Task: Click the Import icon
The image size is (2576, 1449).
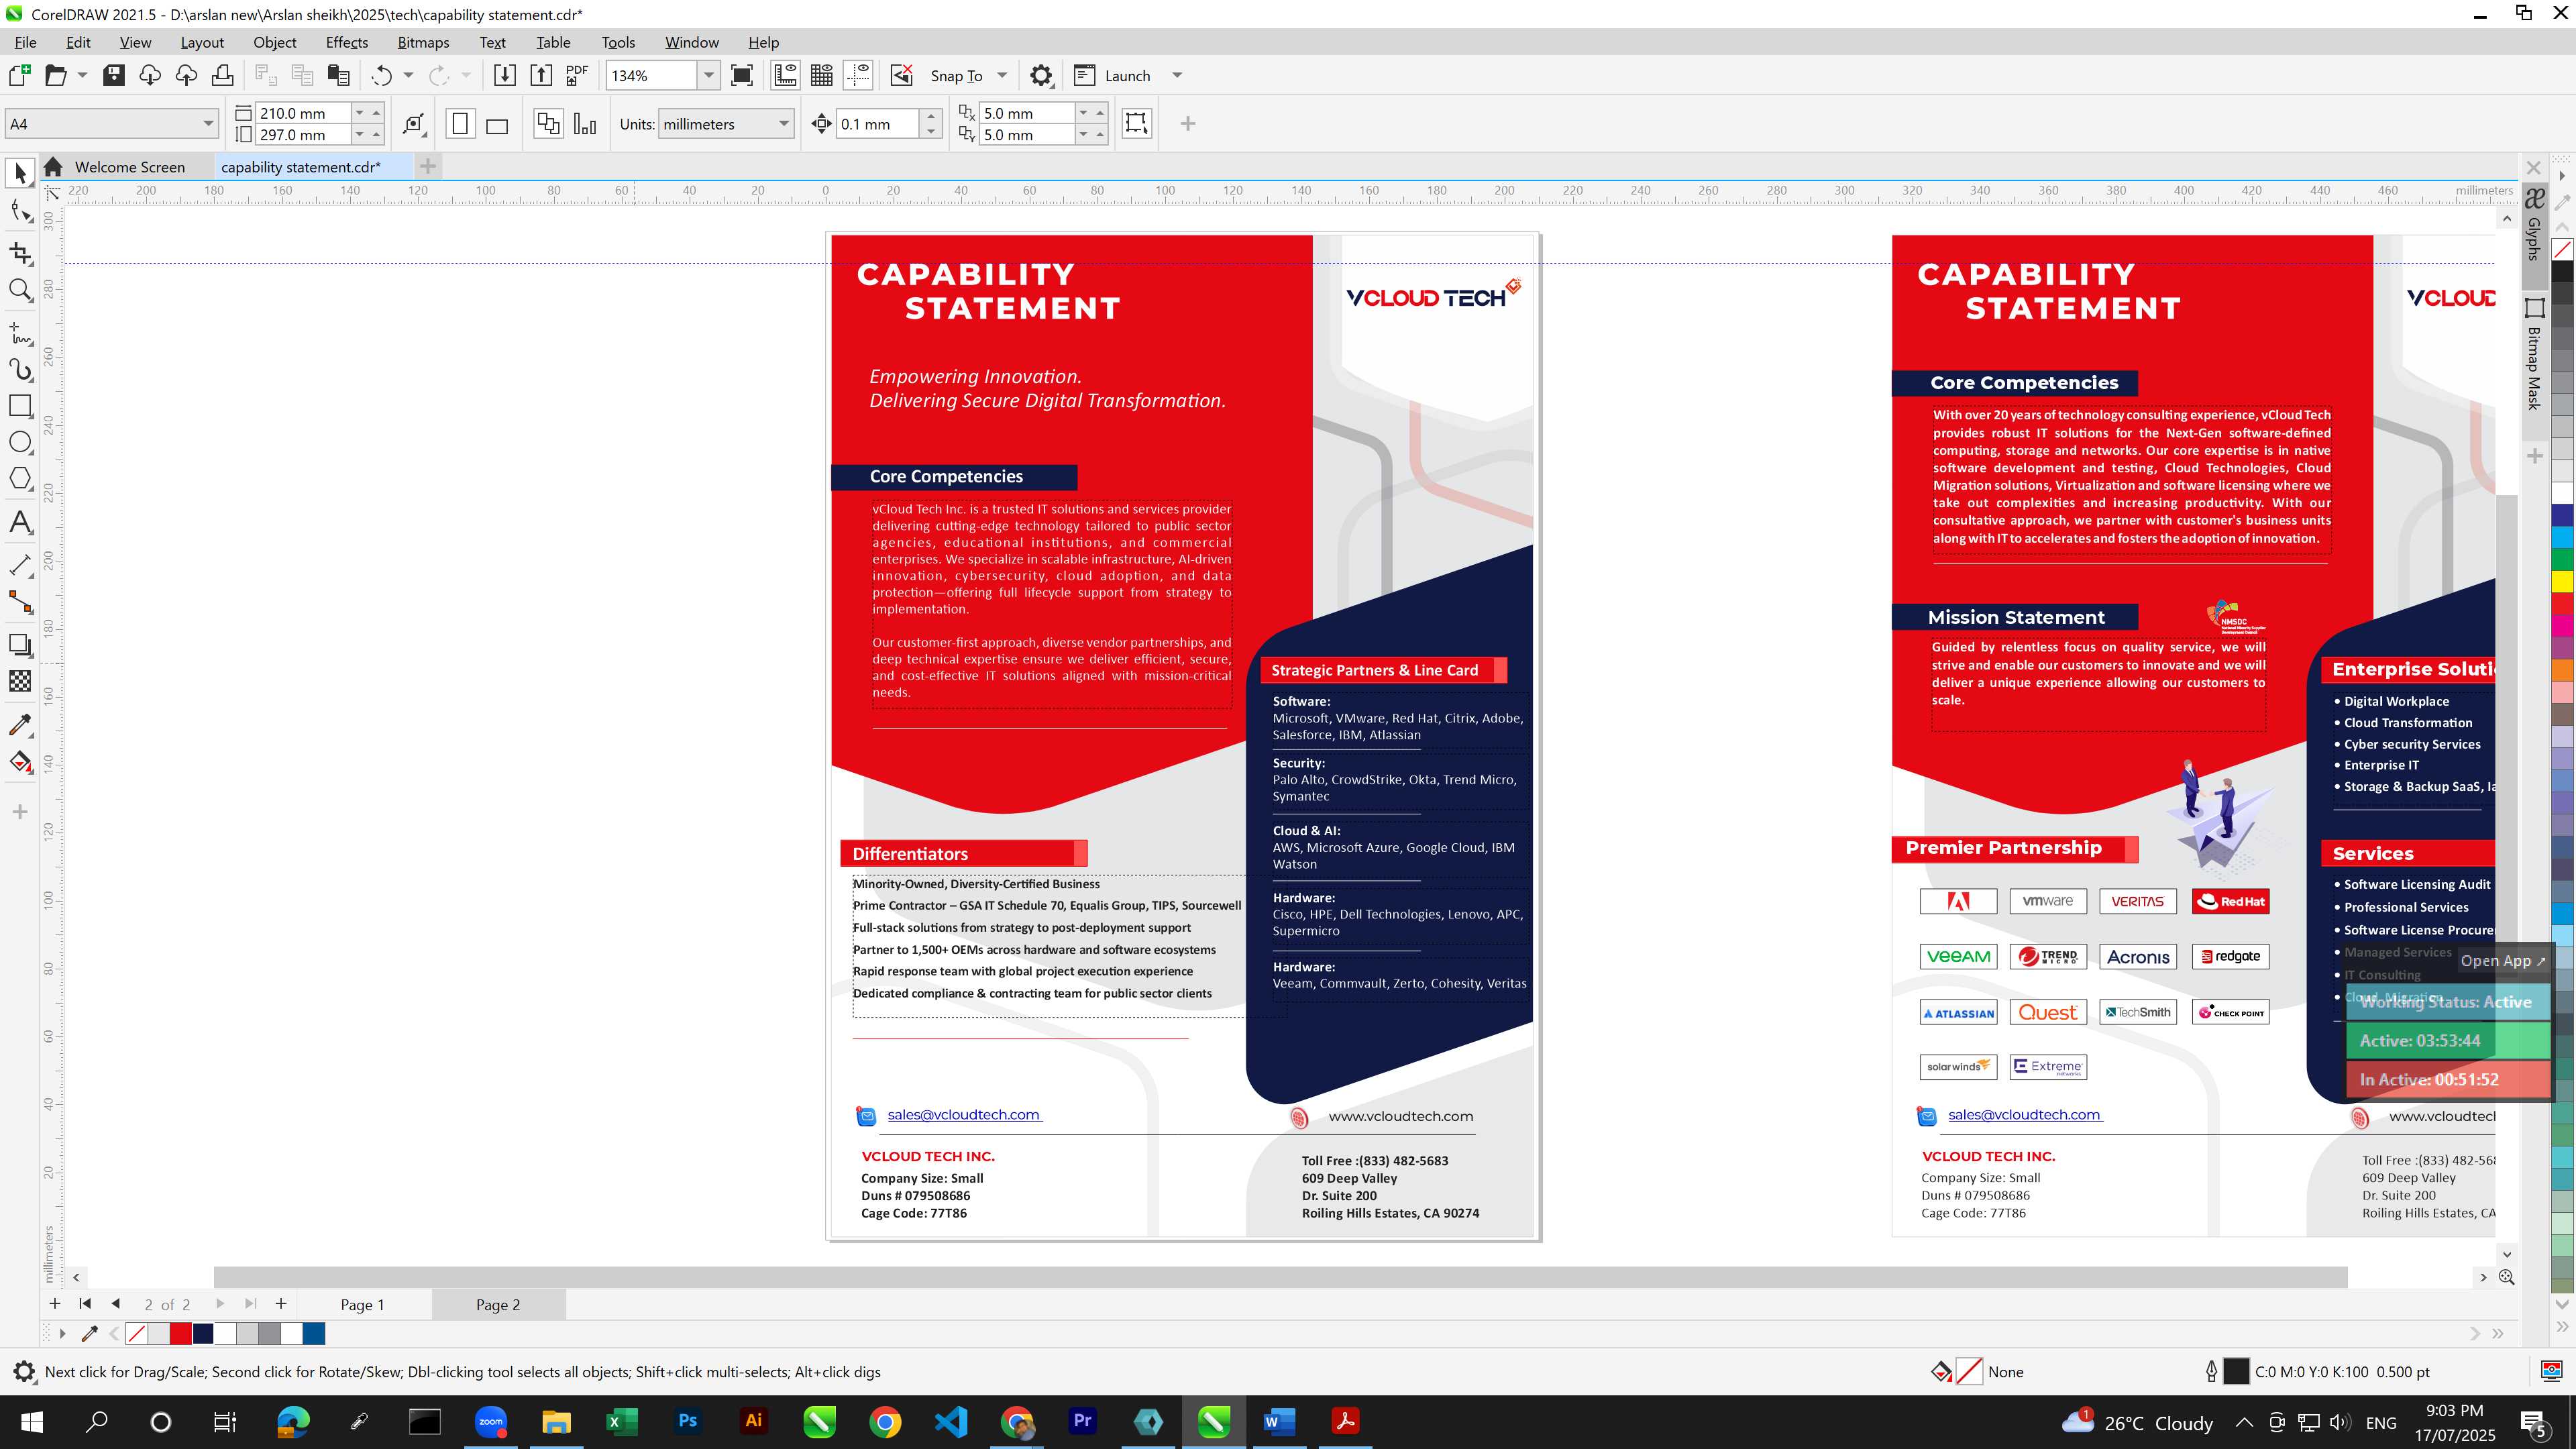Action: tap(505, 75)
